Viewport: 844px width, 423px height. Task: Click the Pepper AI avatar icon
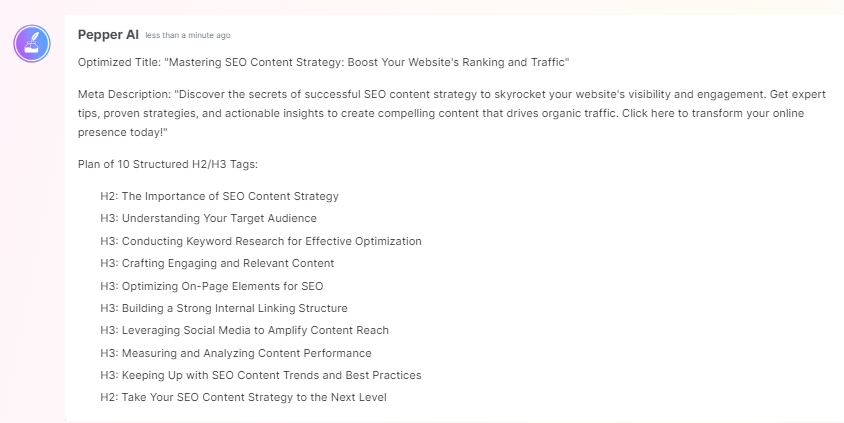point(32,44)
